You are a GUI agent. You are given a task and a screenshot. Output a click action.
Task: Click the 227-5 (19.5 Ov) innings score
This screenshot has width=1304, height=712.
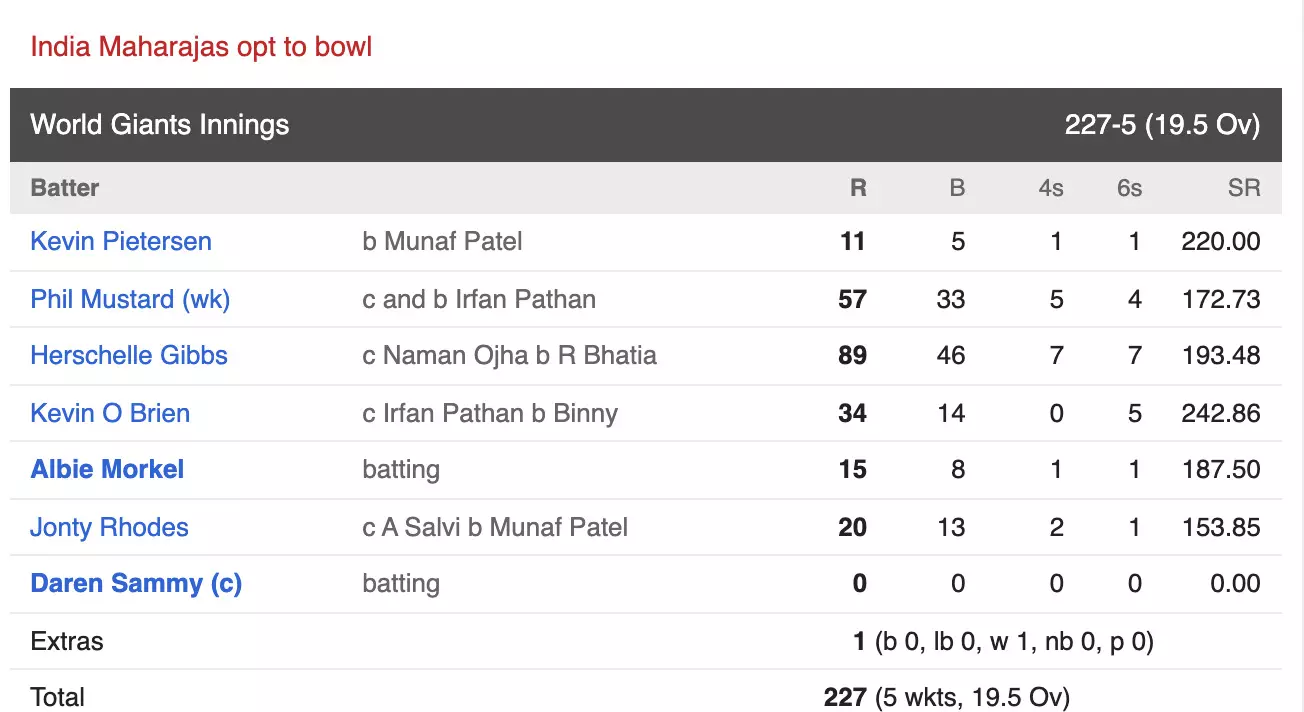coord(1162,125)
